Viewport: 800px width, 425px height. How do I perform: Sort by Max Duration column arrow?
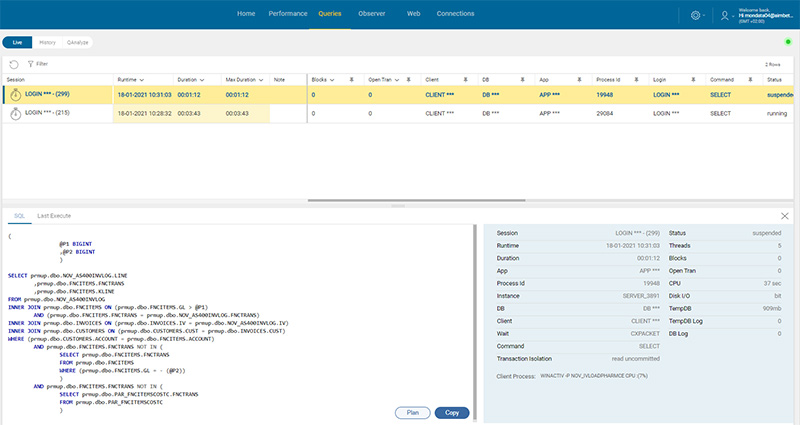261,80
